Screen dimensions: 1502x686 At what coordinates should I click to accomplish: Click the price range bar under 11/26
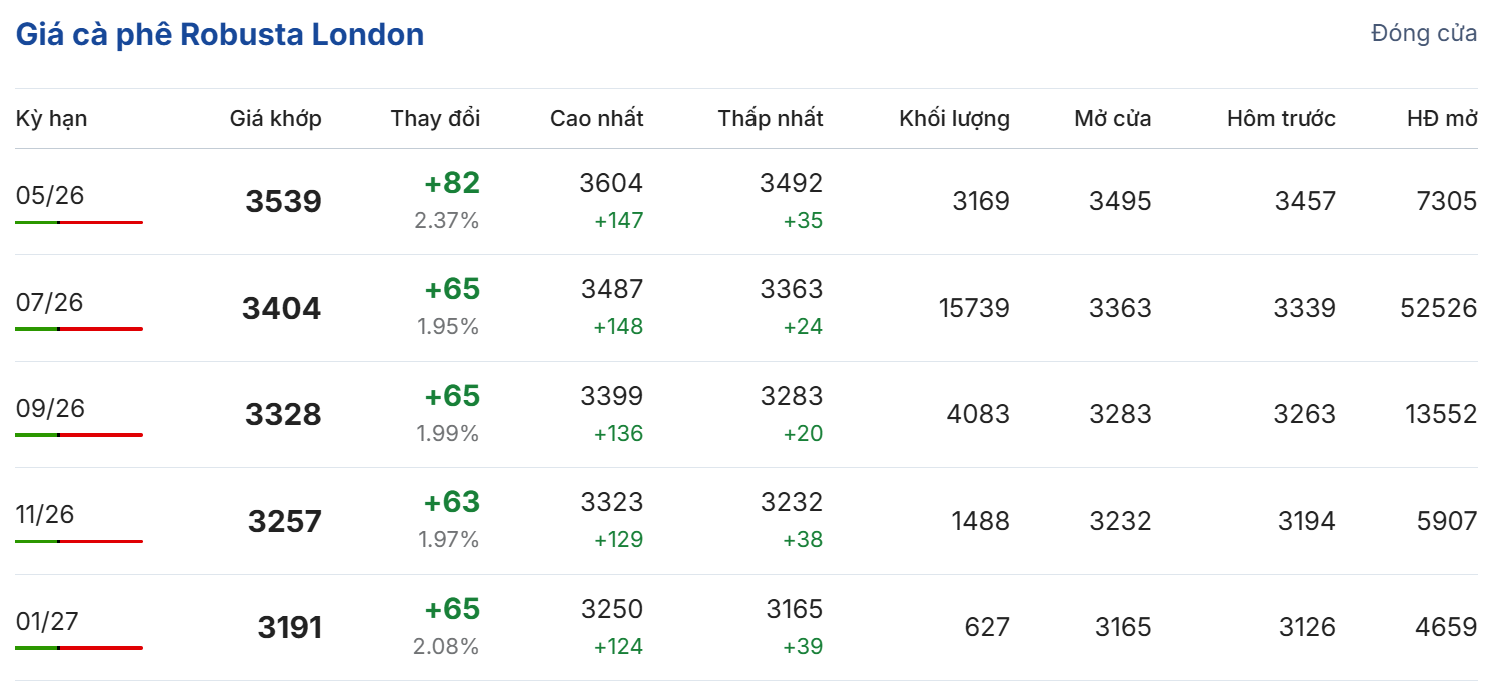coord(79,541)
